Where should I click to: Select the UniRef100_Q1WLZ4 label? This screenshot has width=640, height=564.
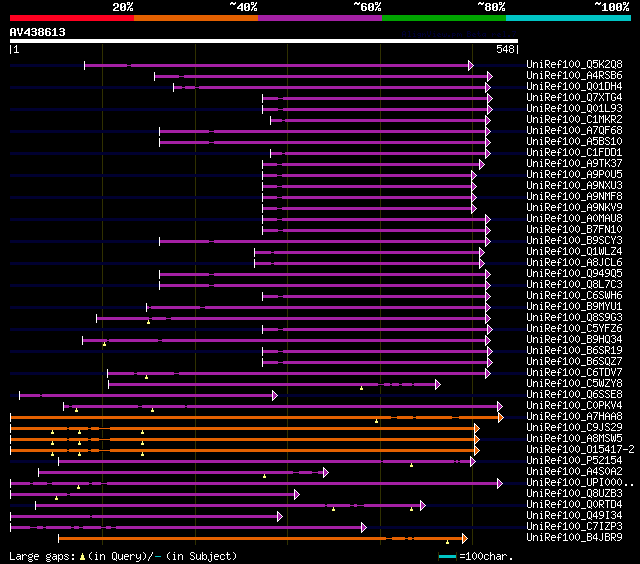[574, 251]
